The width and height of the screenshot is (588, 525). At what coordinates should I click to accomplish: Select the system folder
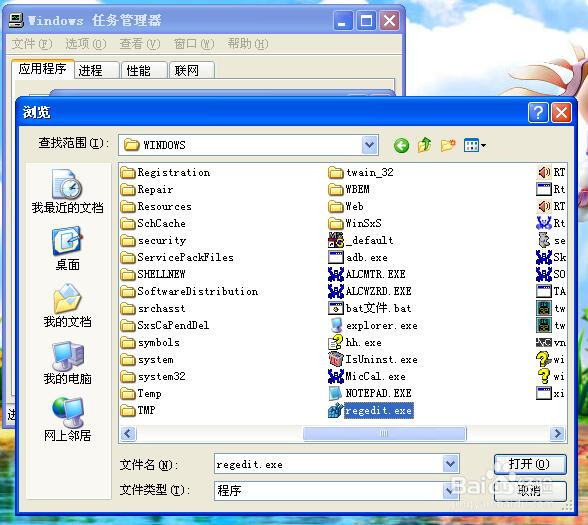click(x=147, y=359)
